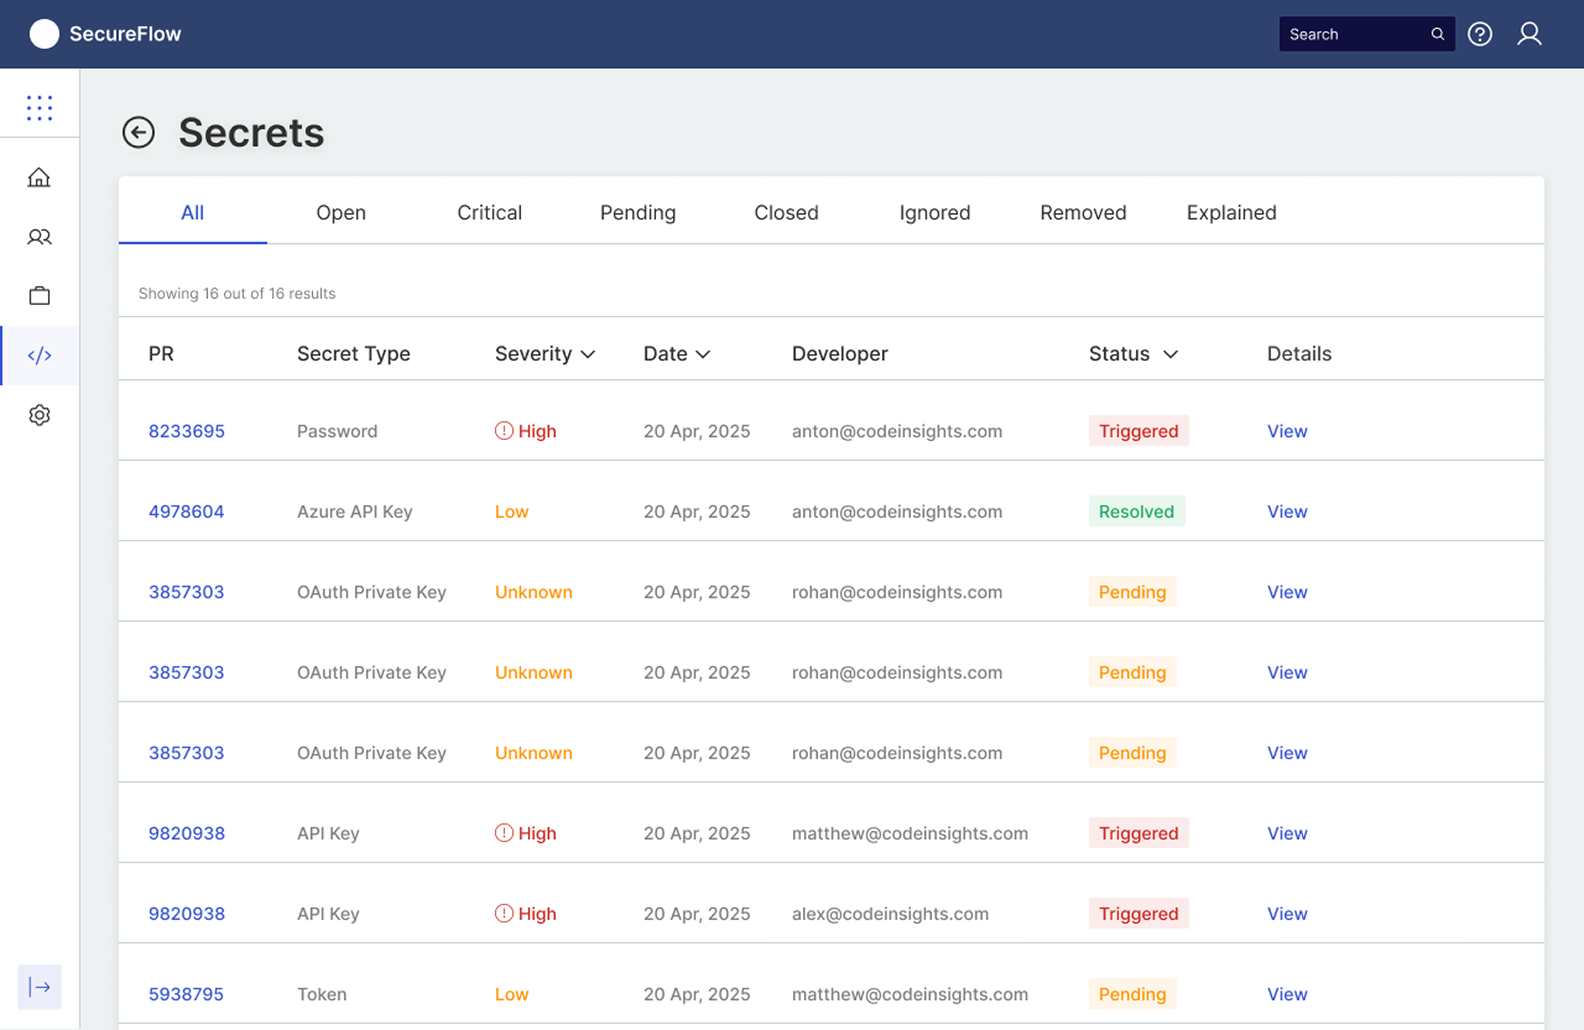This screenshot has width=1584, height=1030.
Task: Open the user profile icon
Action: point(1529,34)
